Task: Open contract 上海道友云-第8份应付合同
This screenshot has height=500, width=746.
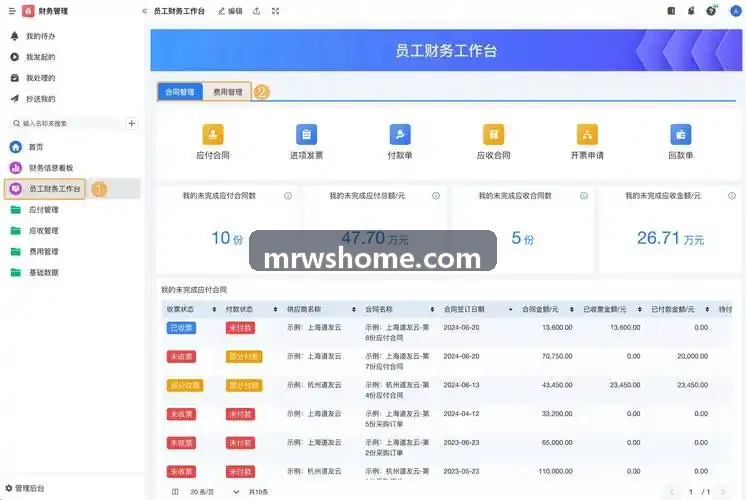Action: (x=397, y=333)
